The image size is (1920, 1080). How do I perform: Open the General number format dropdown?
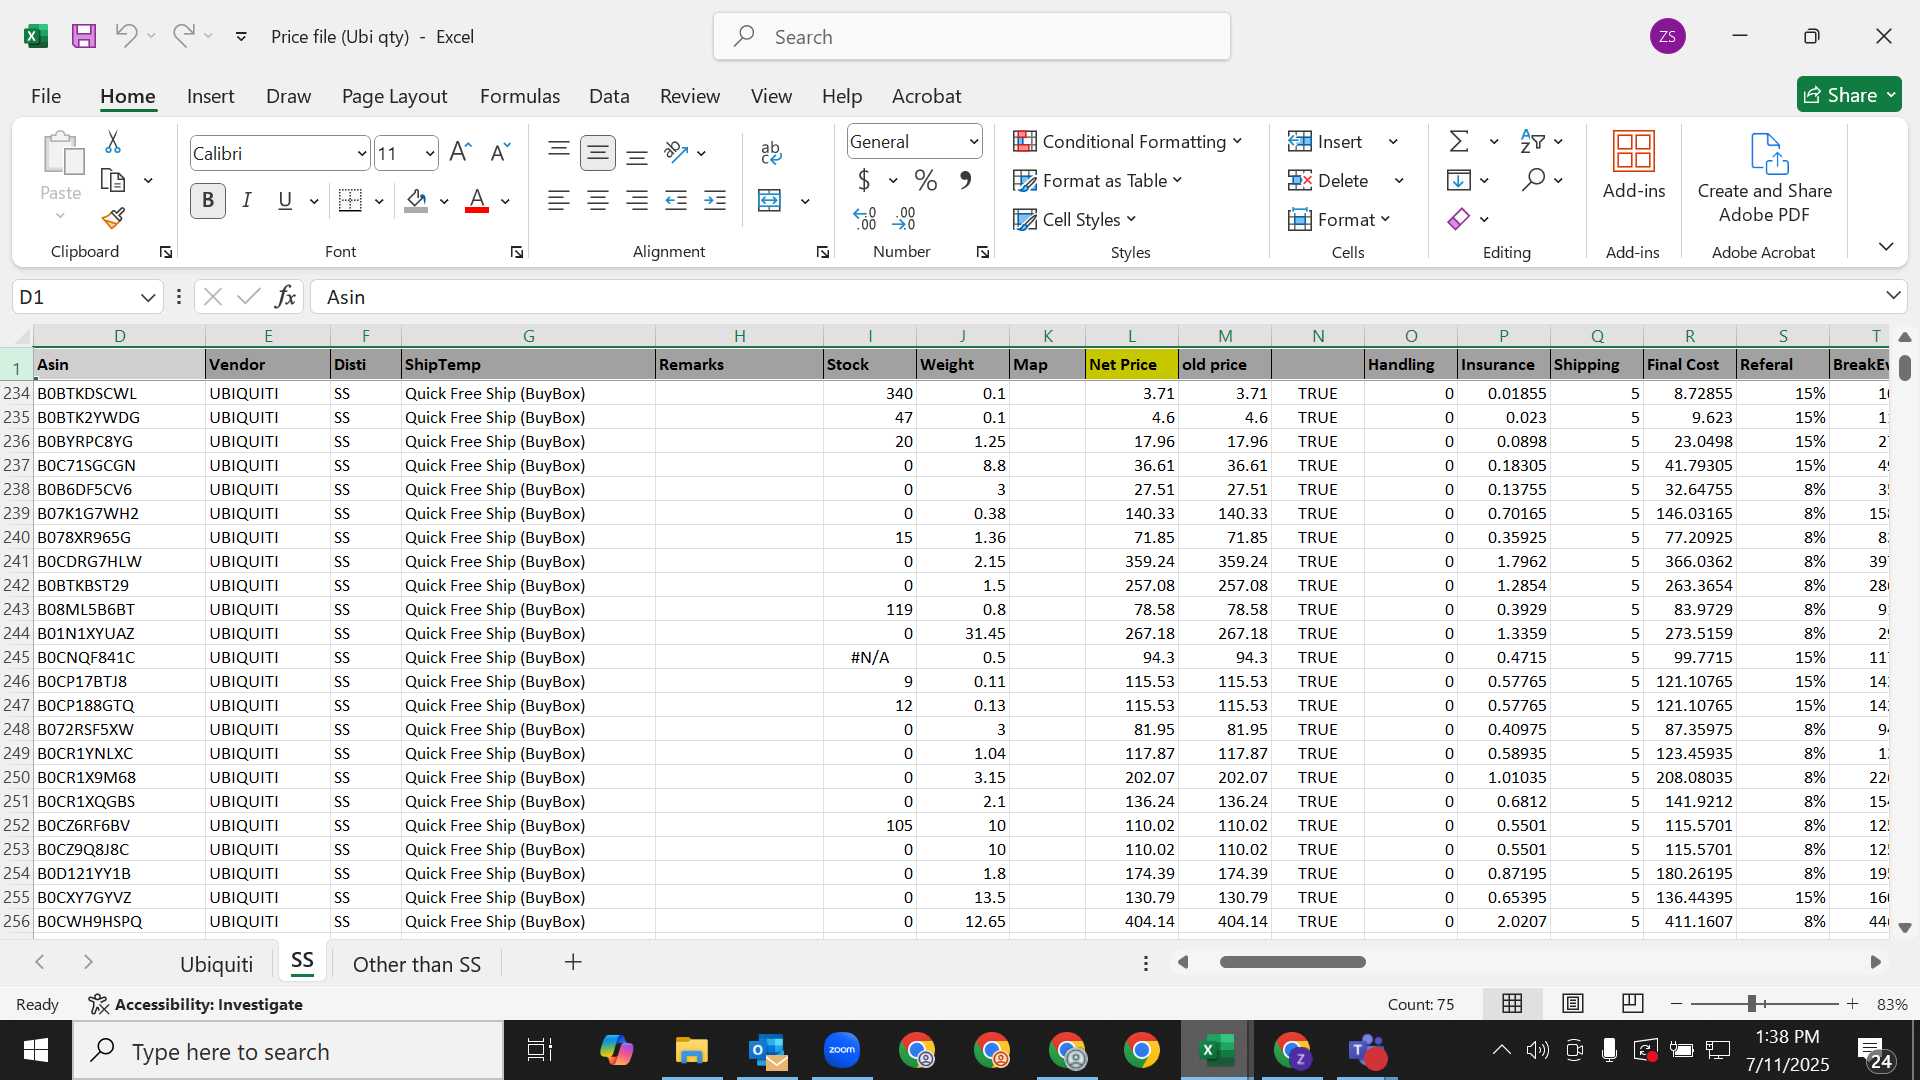tap(973, 142)
